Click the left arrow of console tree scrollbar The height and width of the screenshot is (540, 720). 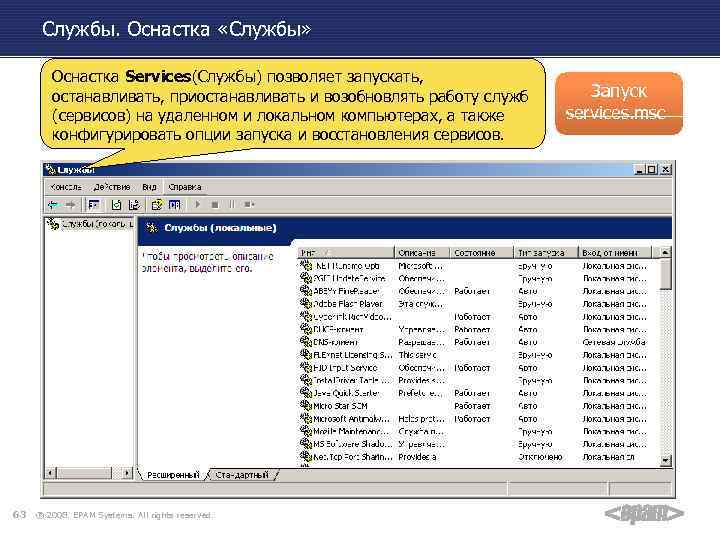51,472
